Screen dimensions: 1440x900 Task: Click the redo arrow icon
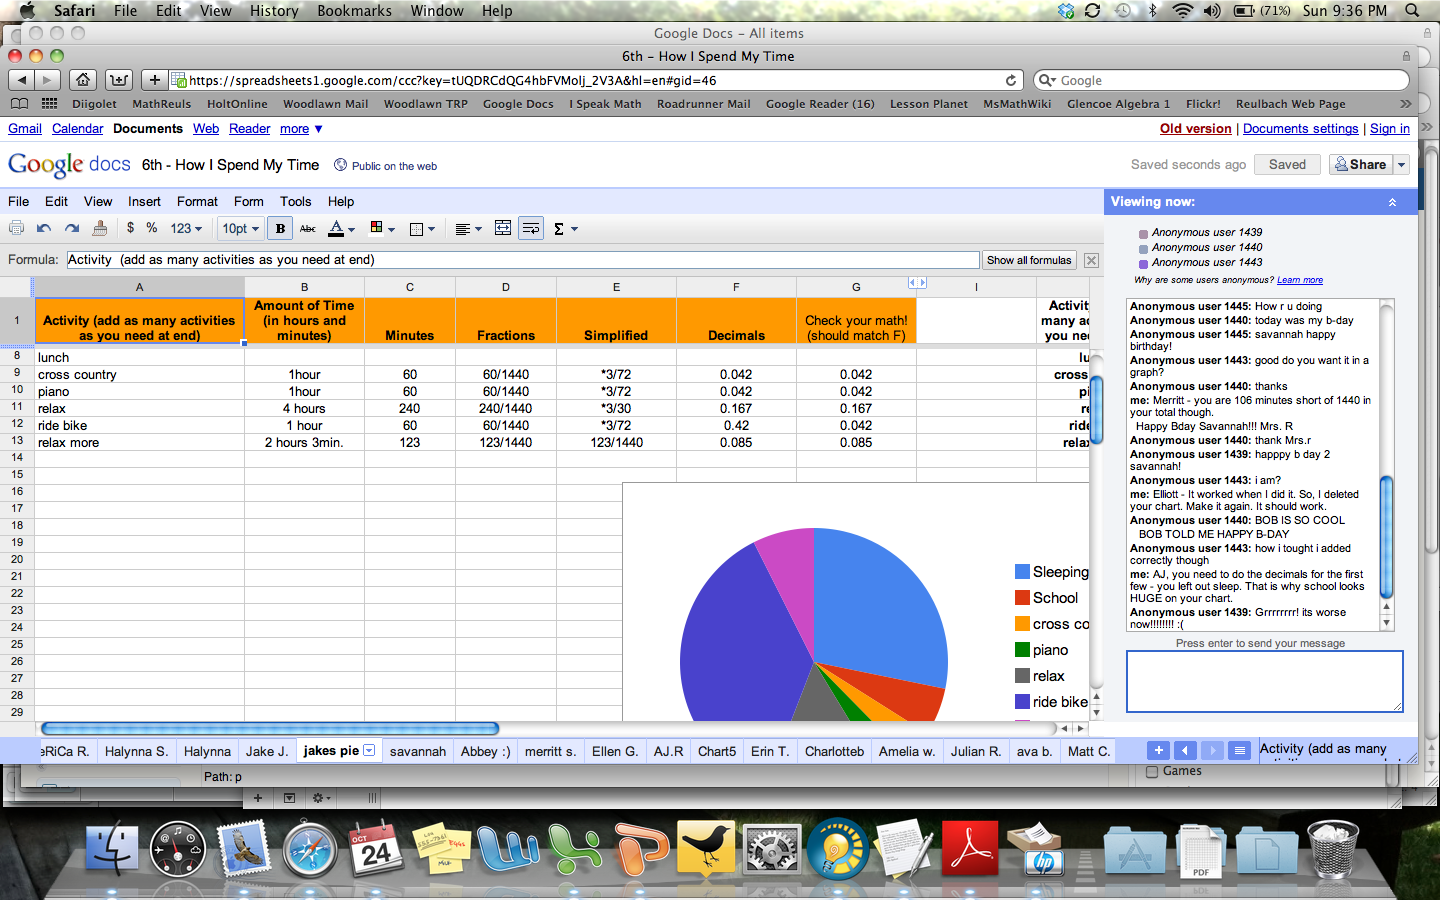pos(72,229)
